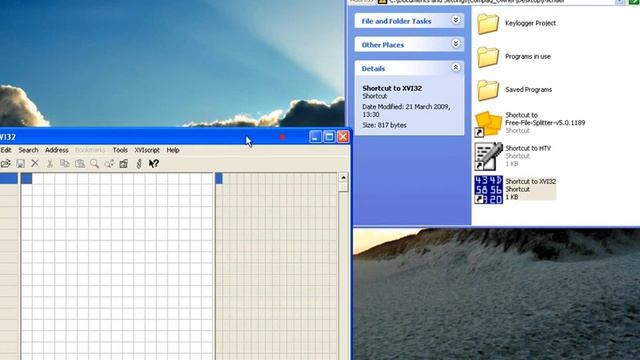Screen dimensions: 640x360
Task: Open the XVIscript menu
Action: point(147,150)
